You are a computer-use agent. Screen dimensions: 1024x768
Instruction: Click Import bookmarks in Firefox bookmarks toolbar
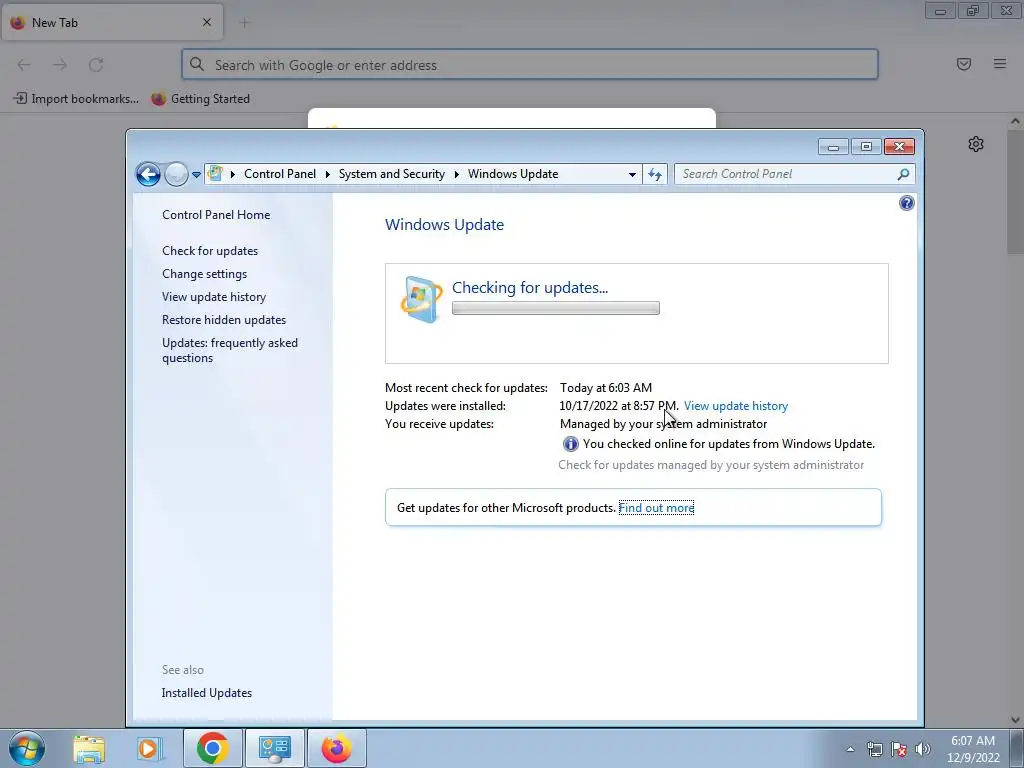coord(76,99)
